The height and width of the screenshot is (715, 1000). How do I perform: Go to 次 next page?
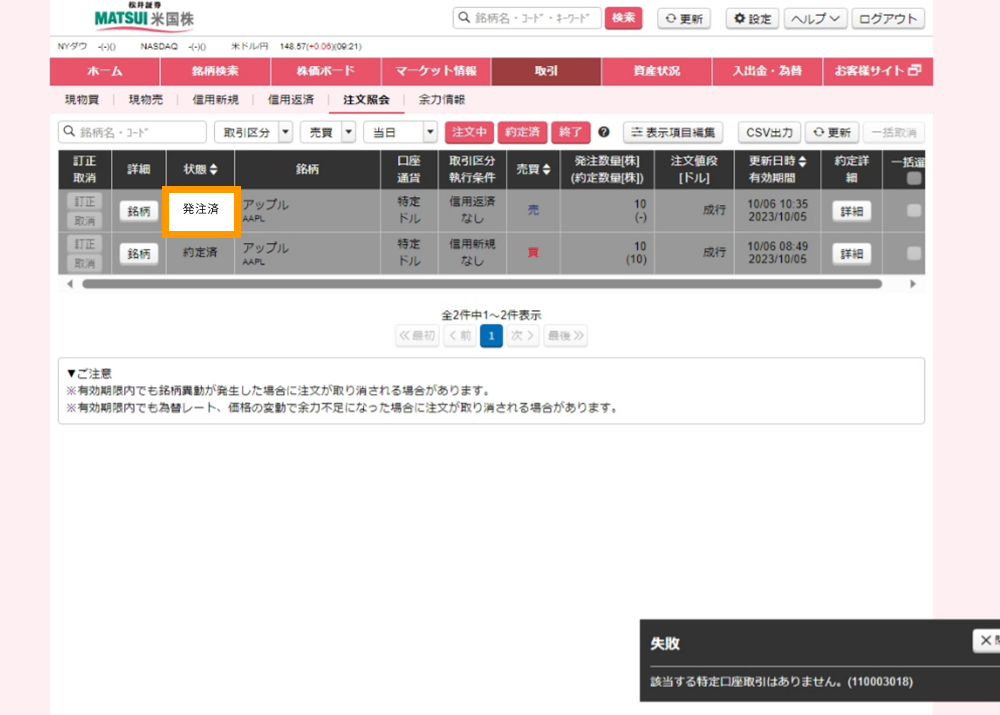pyautogui.click(x=522, y=335)
